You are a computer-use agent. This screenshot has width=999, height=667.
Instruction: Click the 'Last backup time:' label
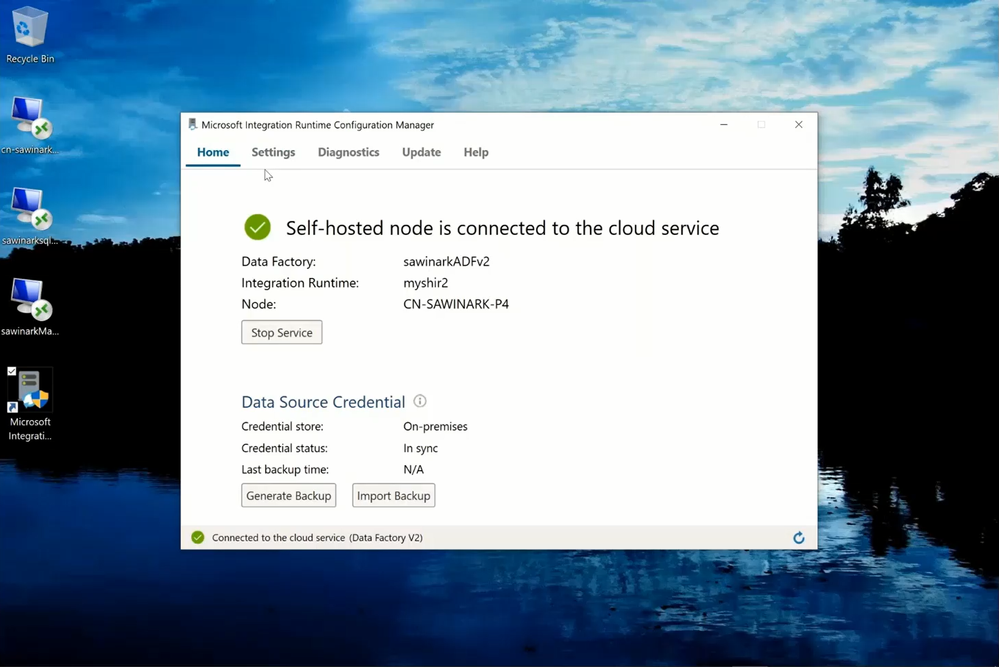point(285,470)
